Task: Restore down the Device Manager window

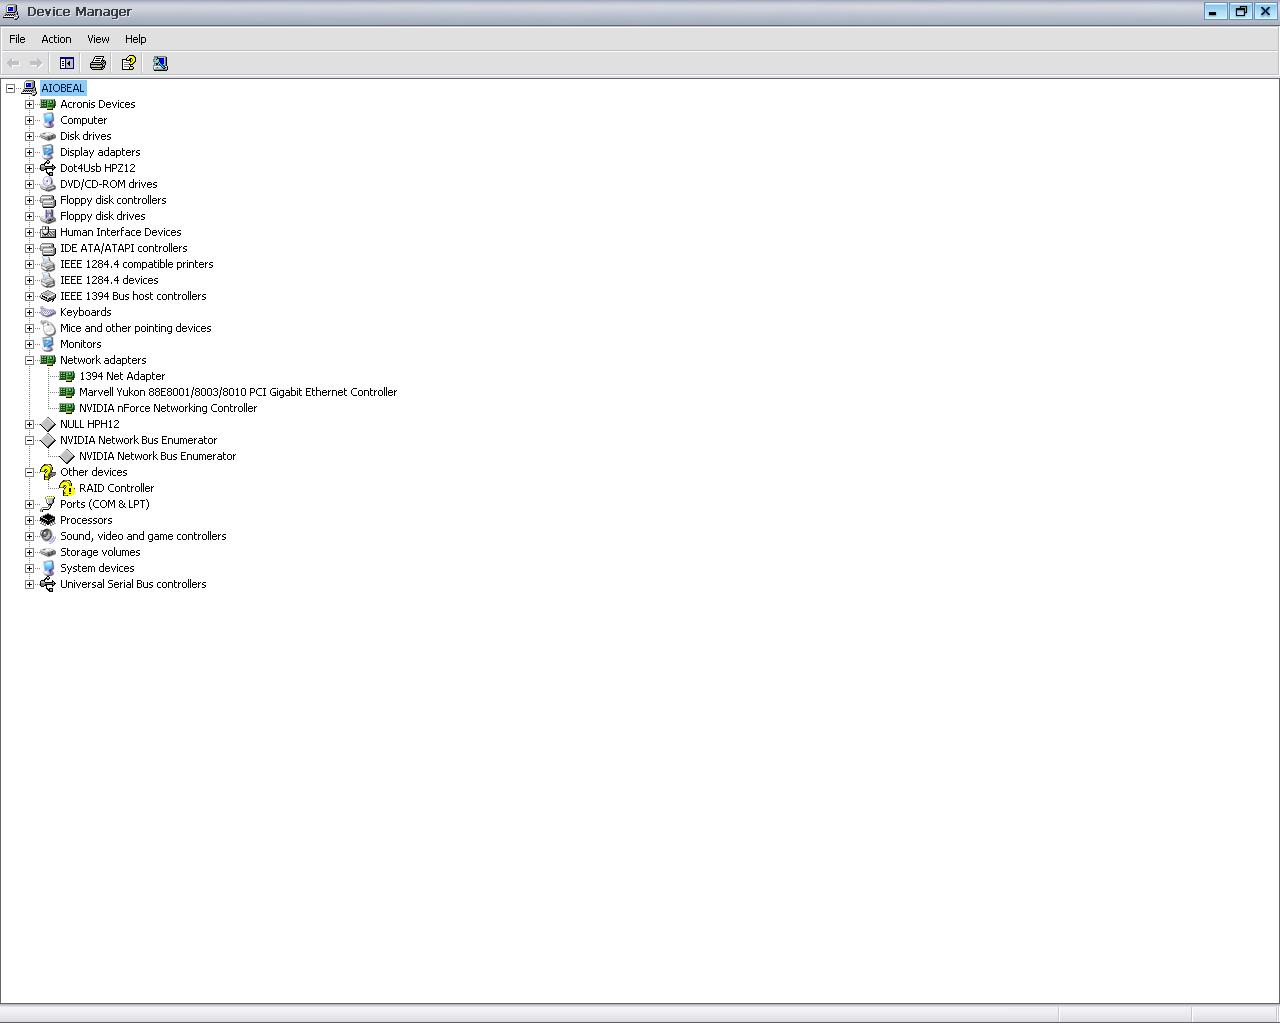Action: point(1241,11)
